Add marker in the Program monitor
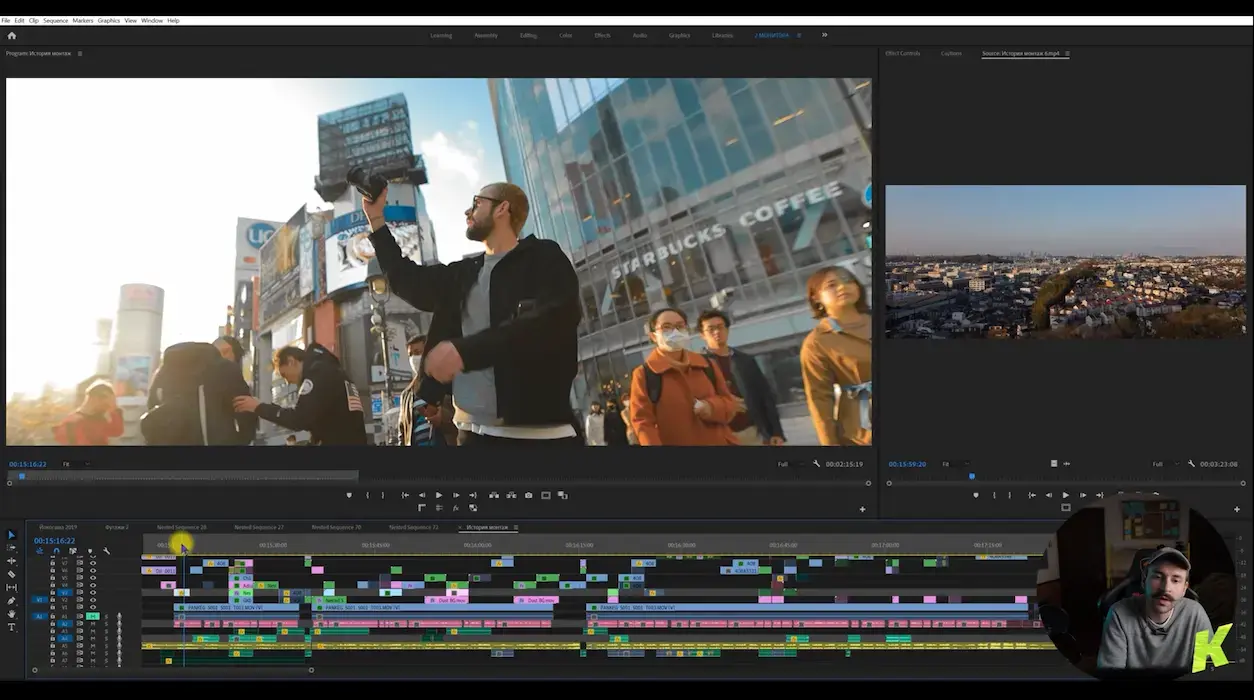1254x700 pixels. pyautogui.click(x=349, y=495)
